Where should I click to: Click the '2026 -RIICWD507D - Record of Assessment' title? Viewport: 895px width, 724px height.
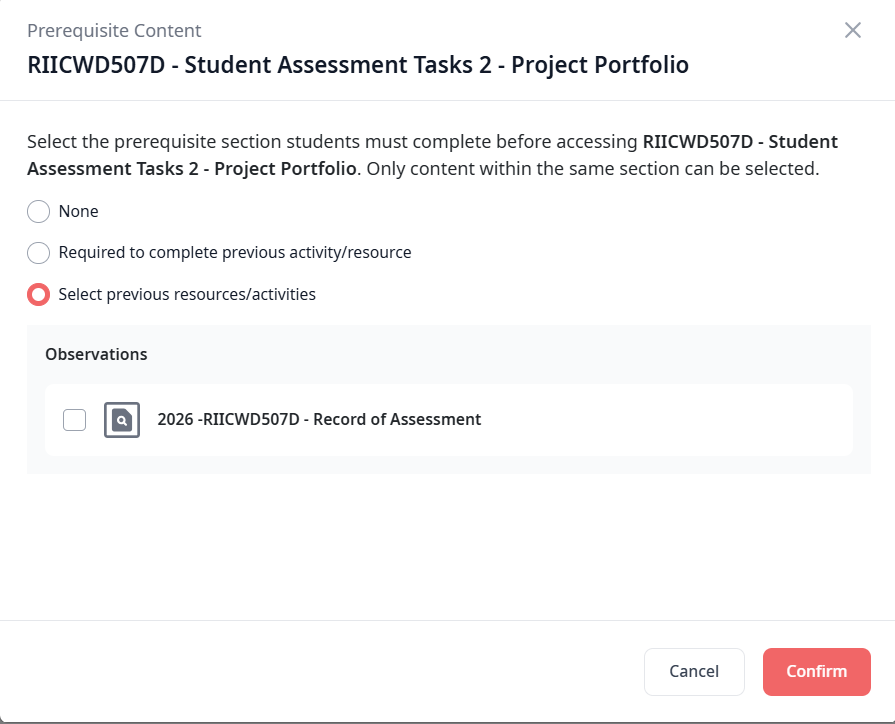[319, 420]
